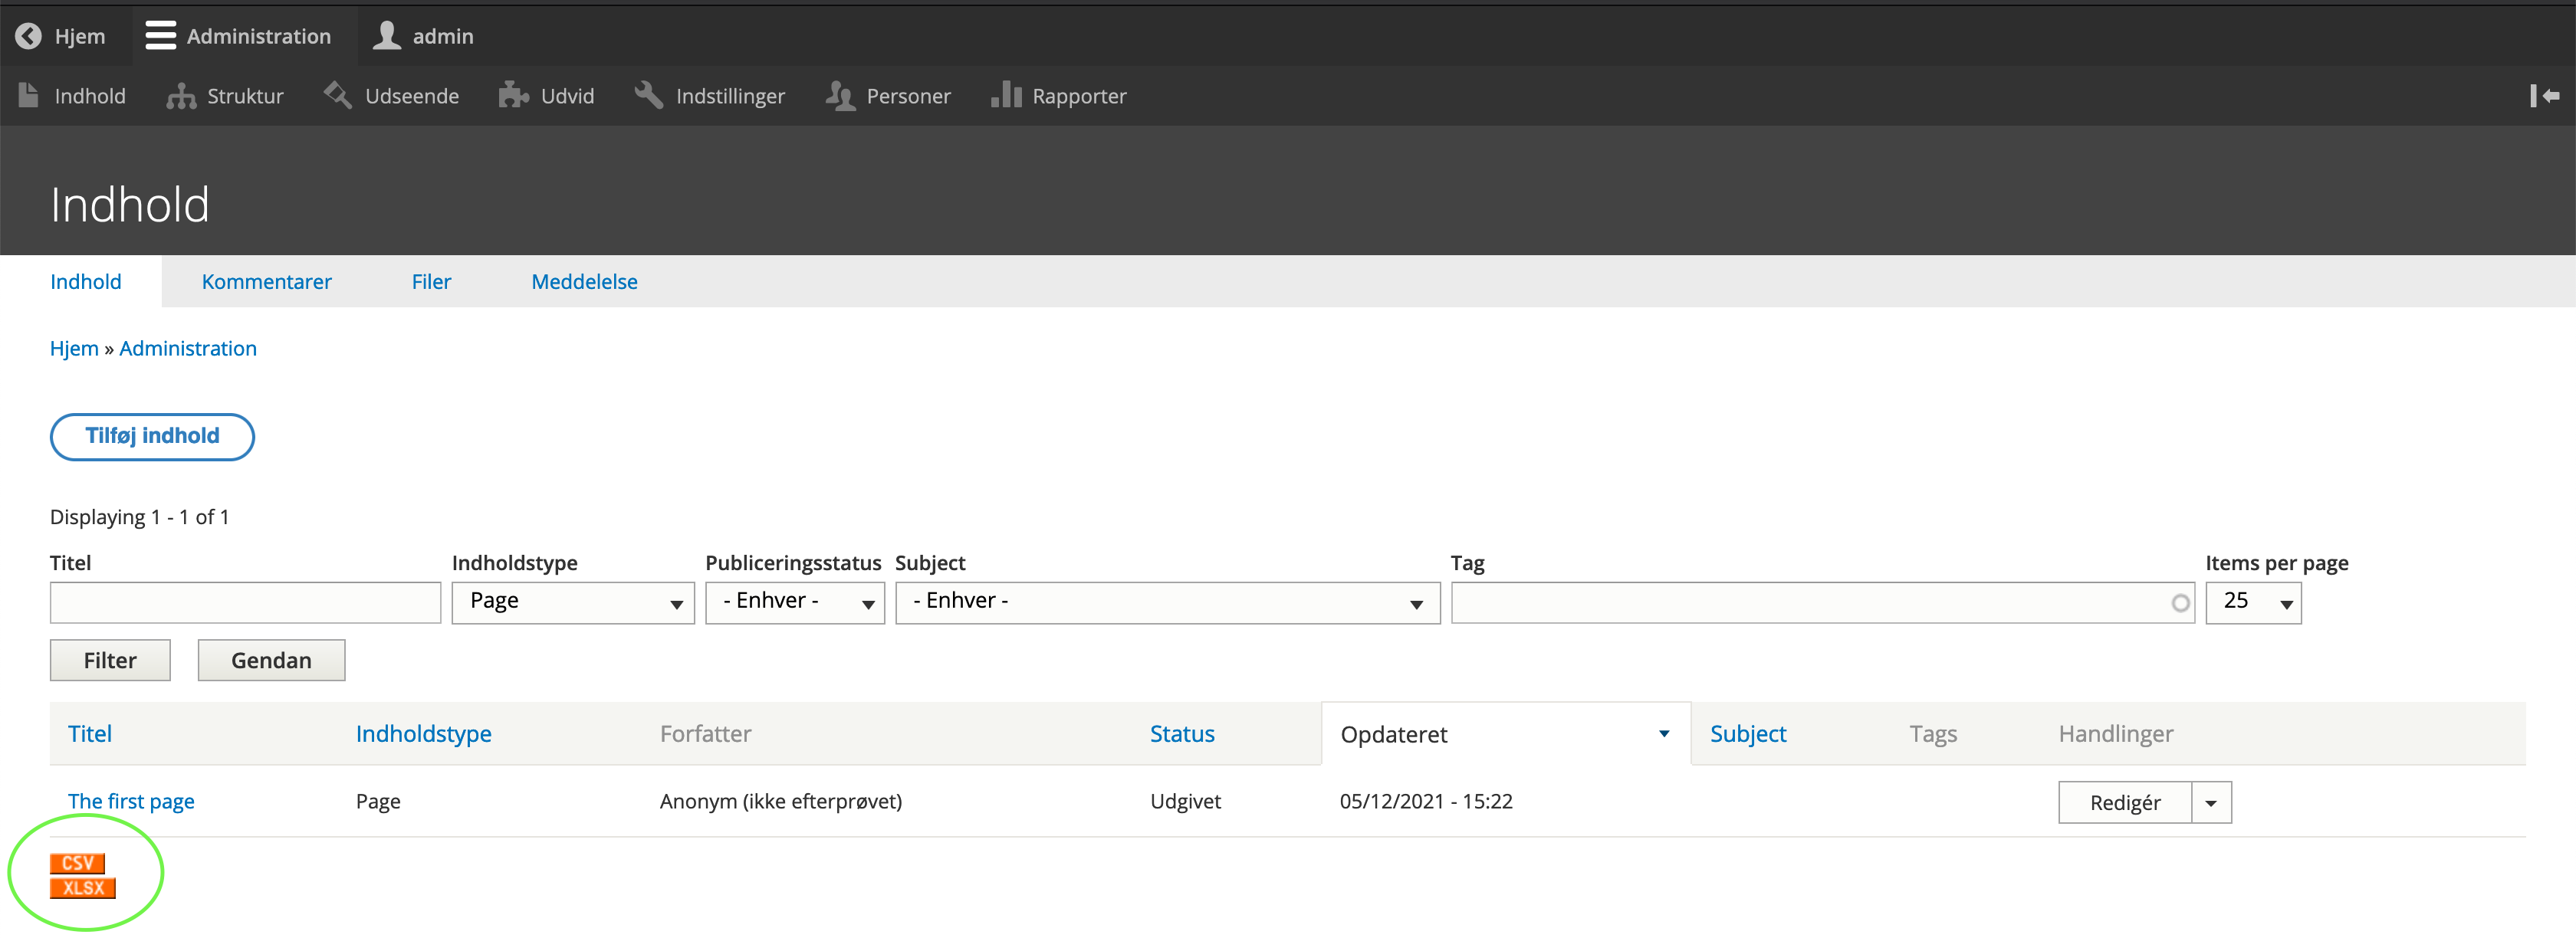The height and width of the screenshot is (938, 2576).
Task: Expand the Redigér actions dropdown arrow
Action: tap(2210, 803)
